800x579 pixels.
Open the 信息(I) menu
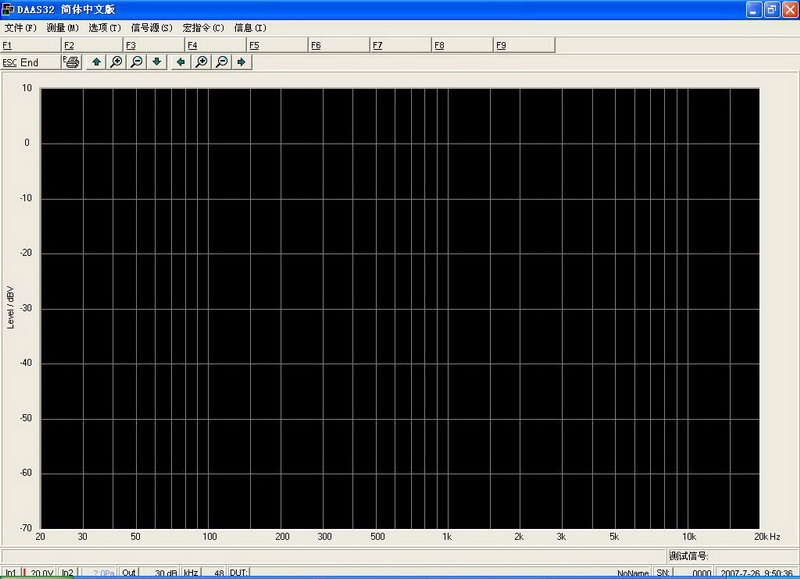coord(250,28)
